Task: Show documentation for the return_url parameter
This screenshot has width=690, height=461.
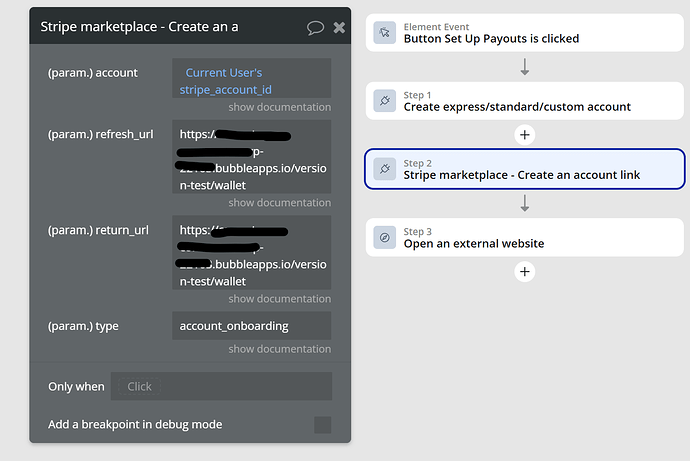Action: 279,299
